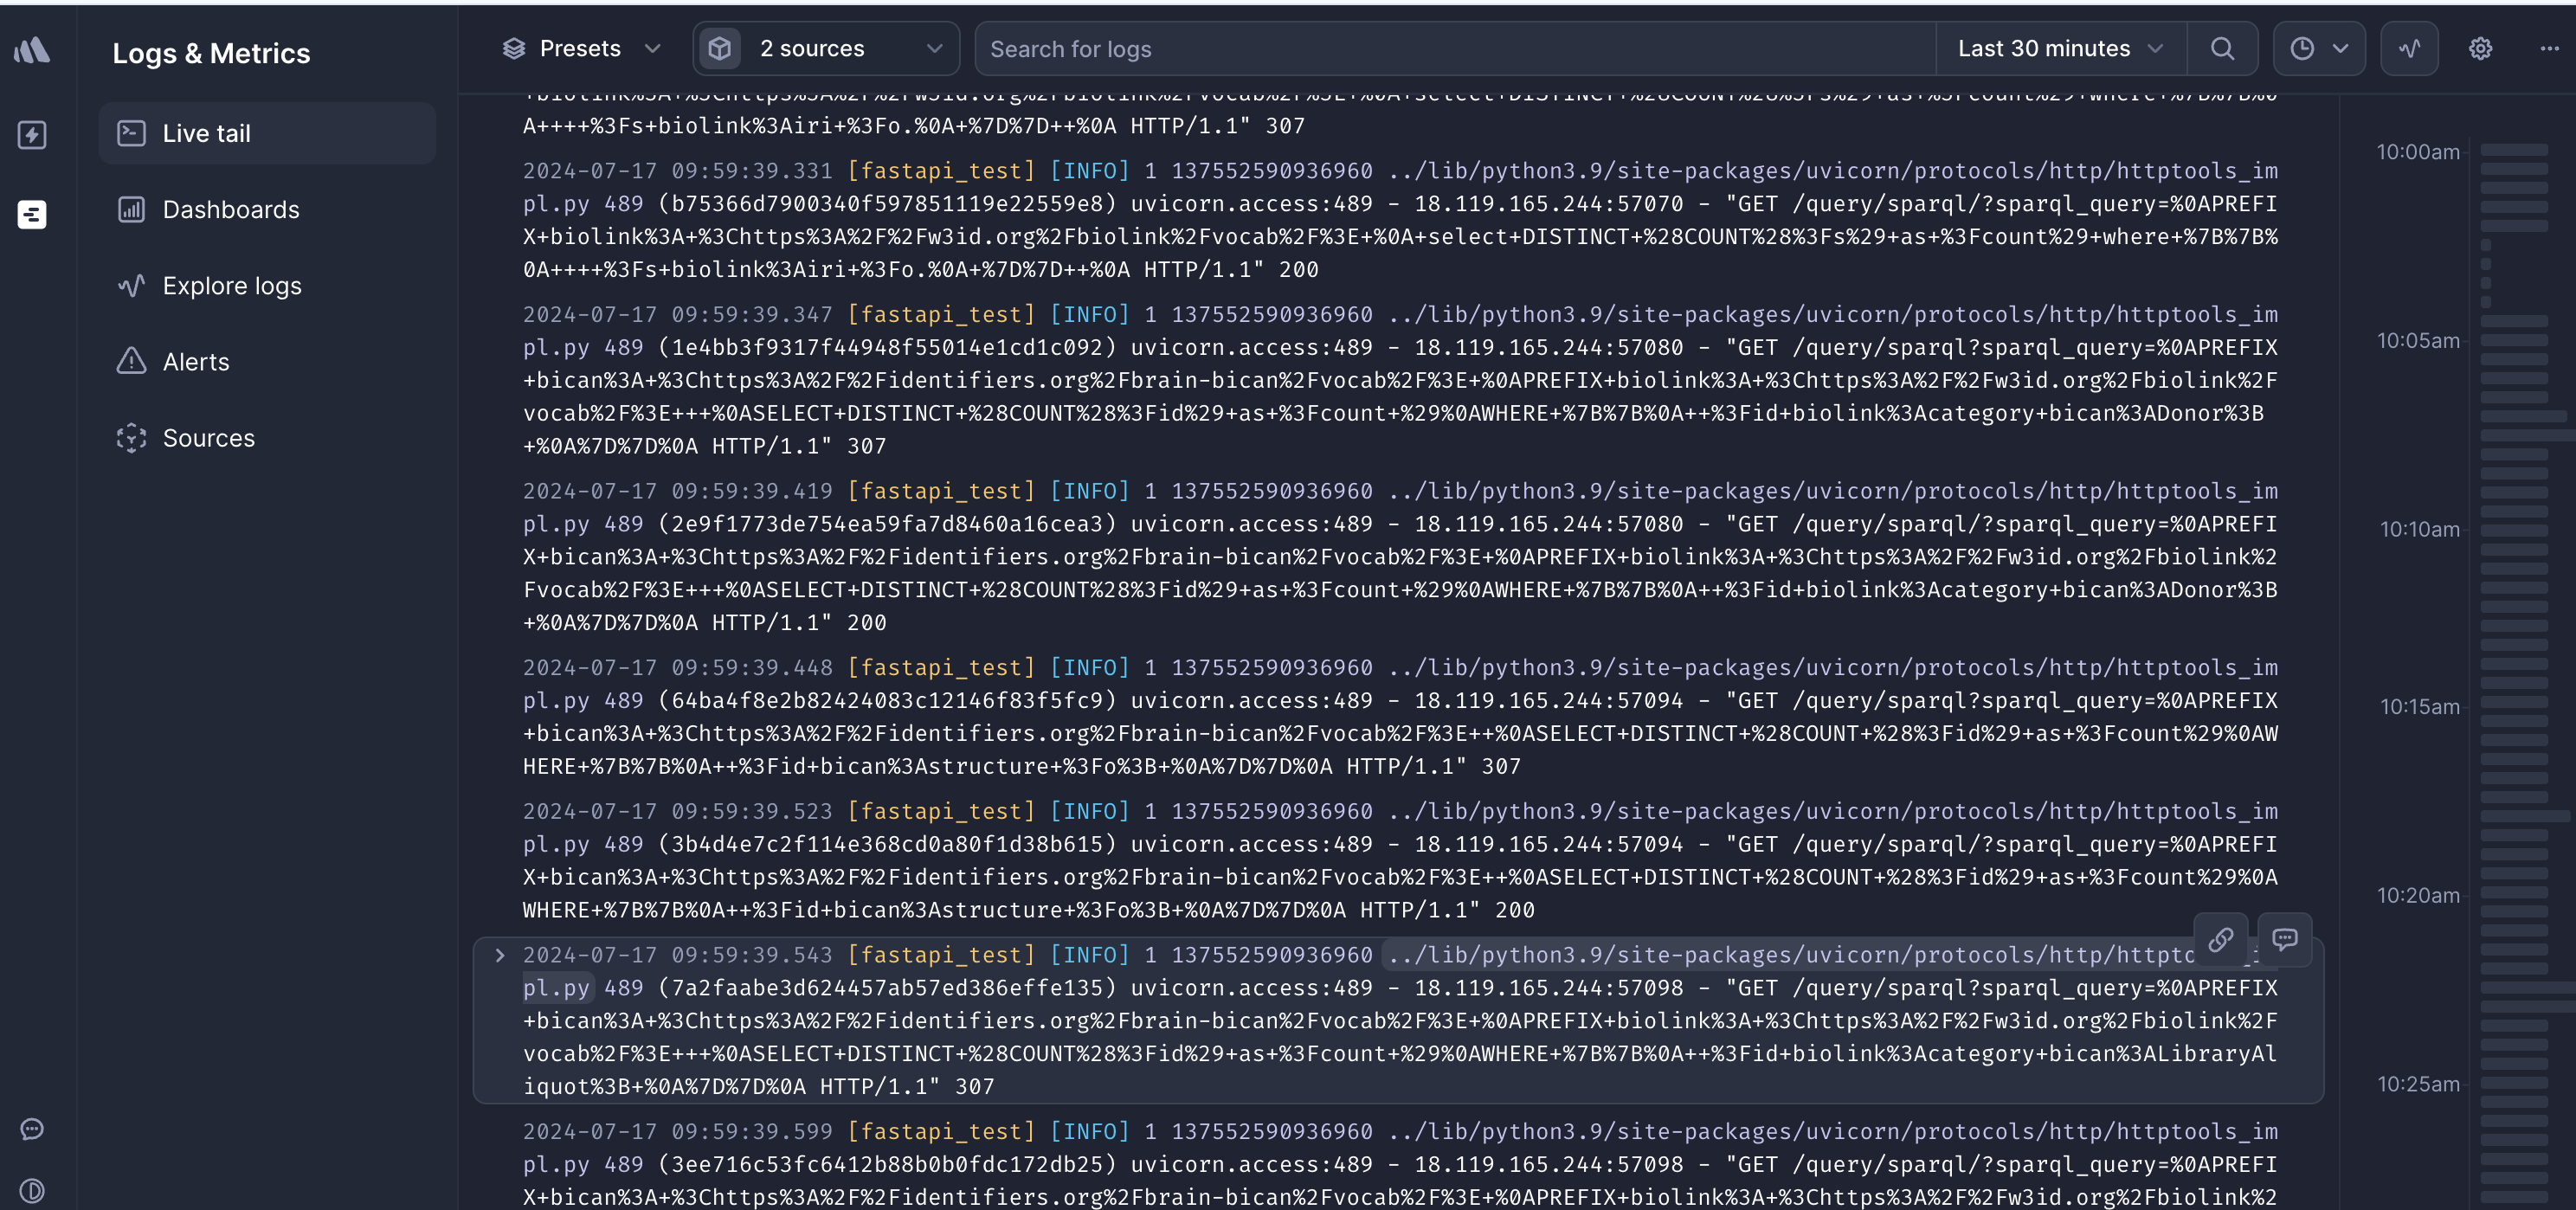Select log entry timestamped 09:59:39.419
The width and height of the screenshot is (2576, 1210).
(1400, 557)
